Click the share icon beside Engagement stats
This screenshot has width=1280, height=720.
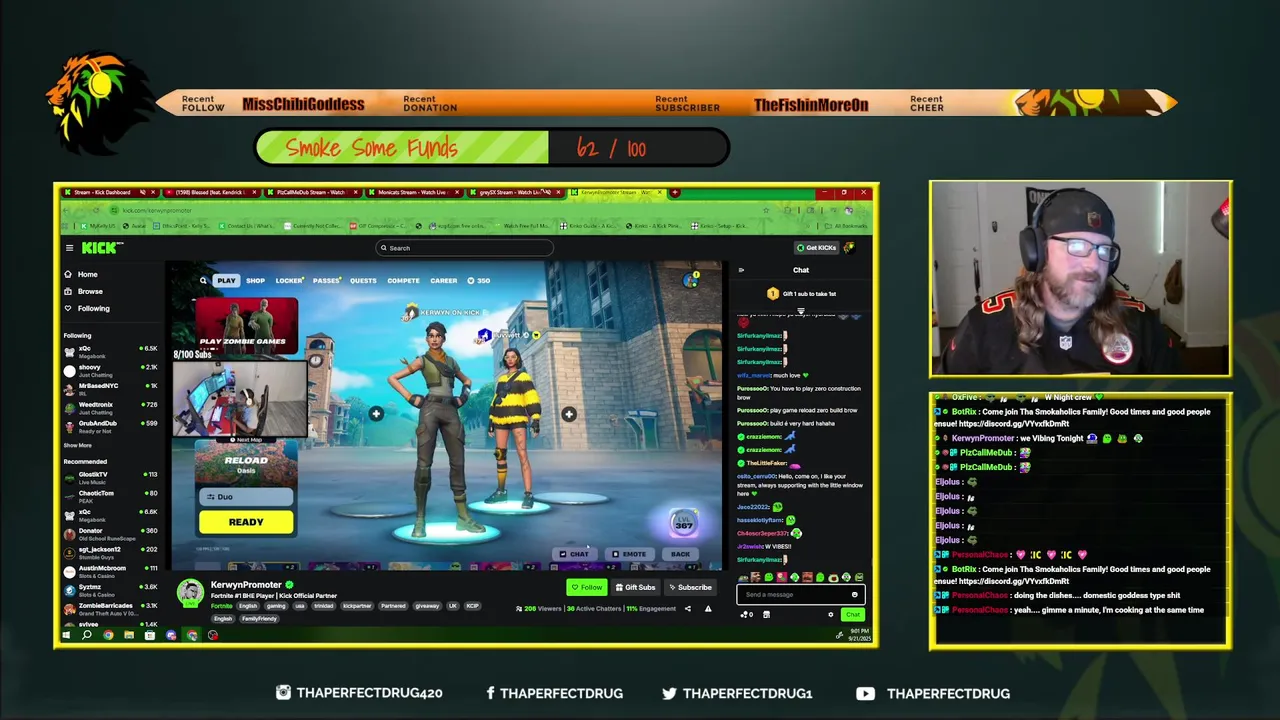coord(687,608)
